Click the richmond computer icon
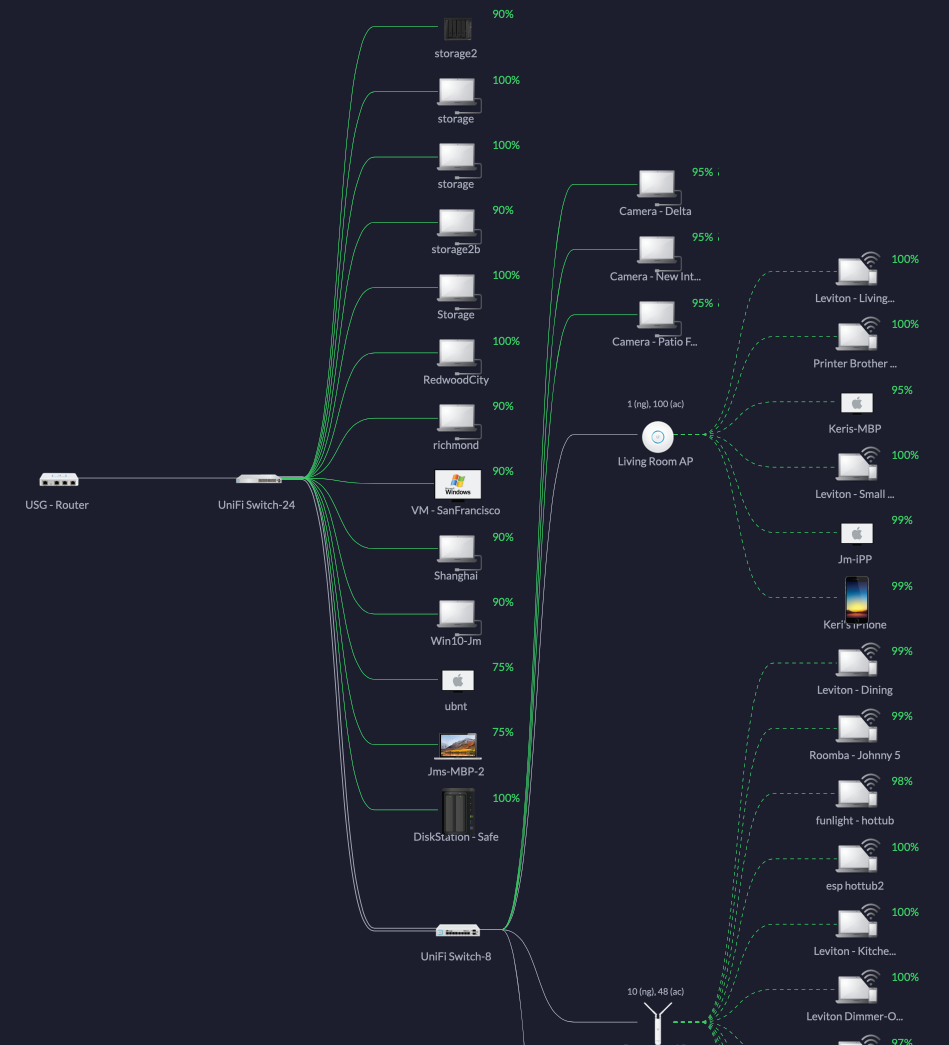The height and width of the screenshot is (1045, 949). [459, 421]
